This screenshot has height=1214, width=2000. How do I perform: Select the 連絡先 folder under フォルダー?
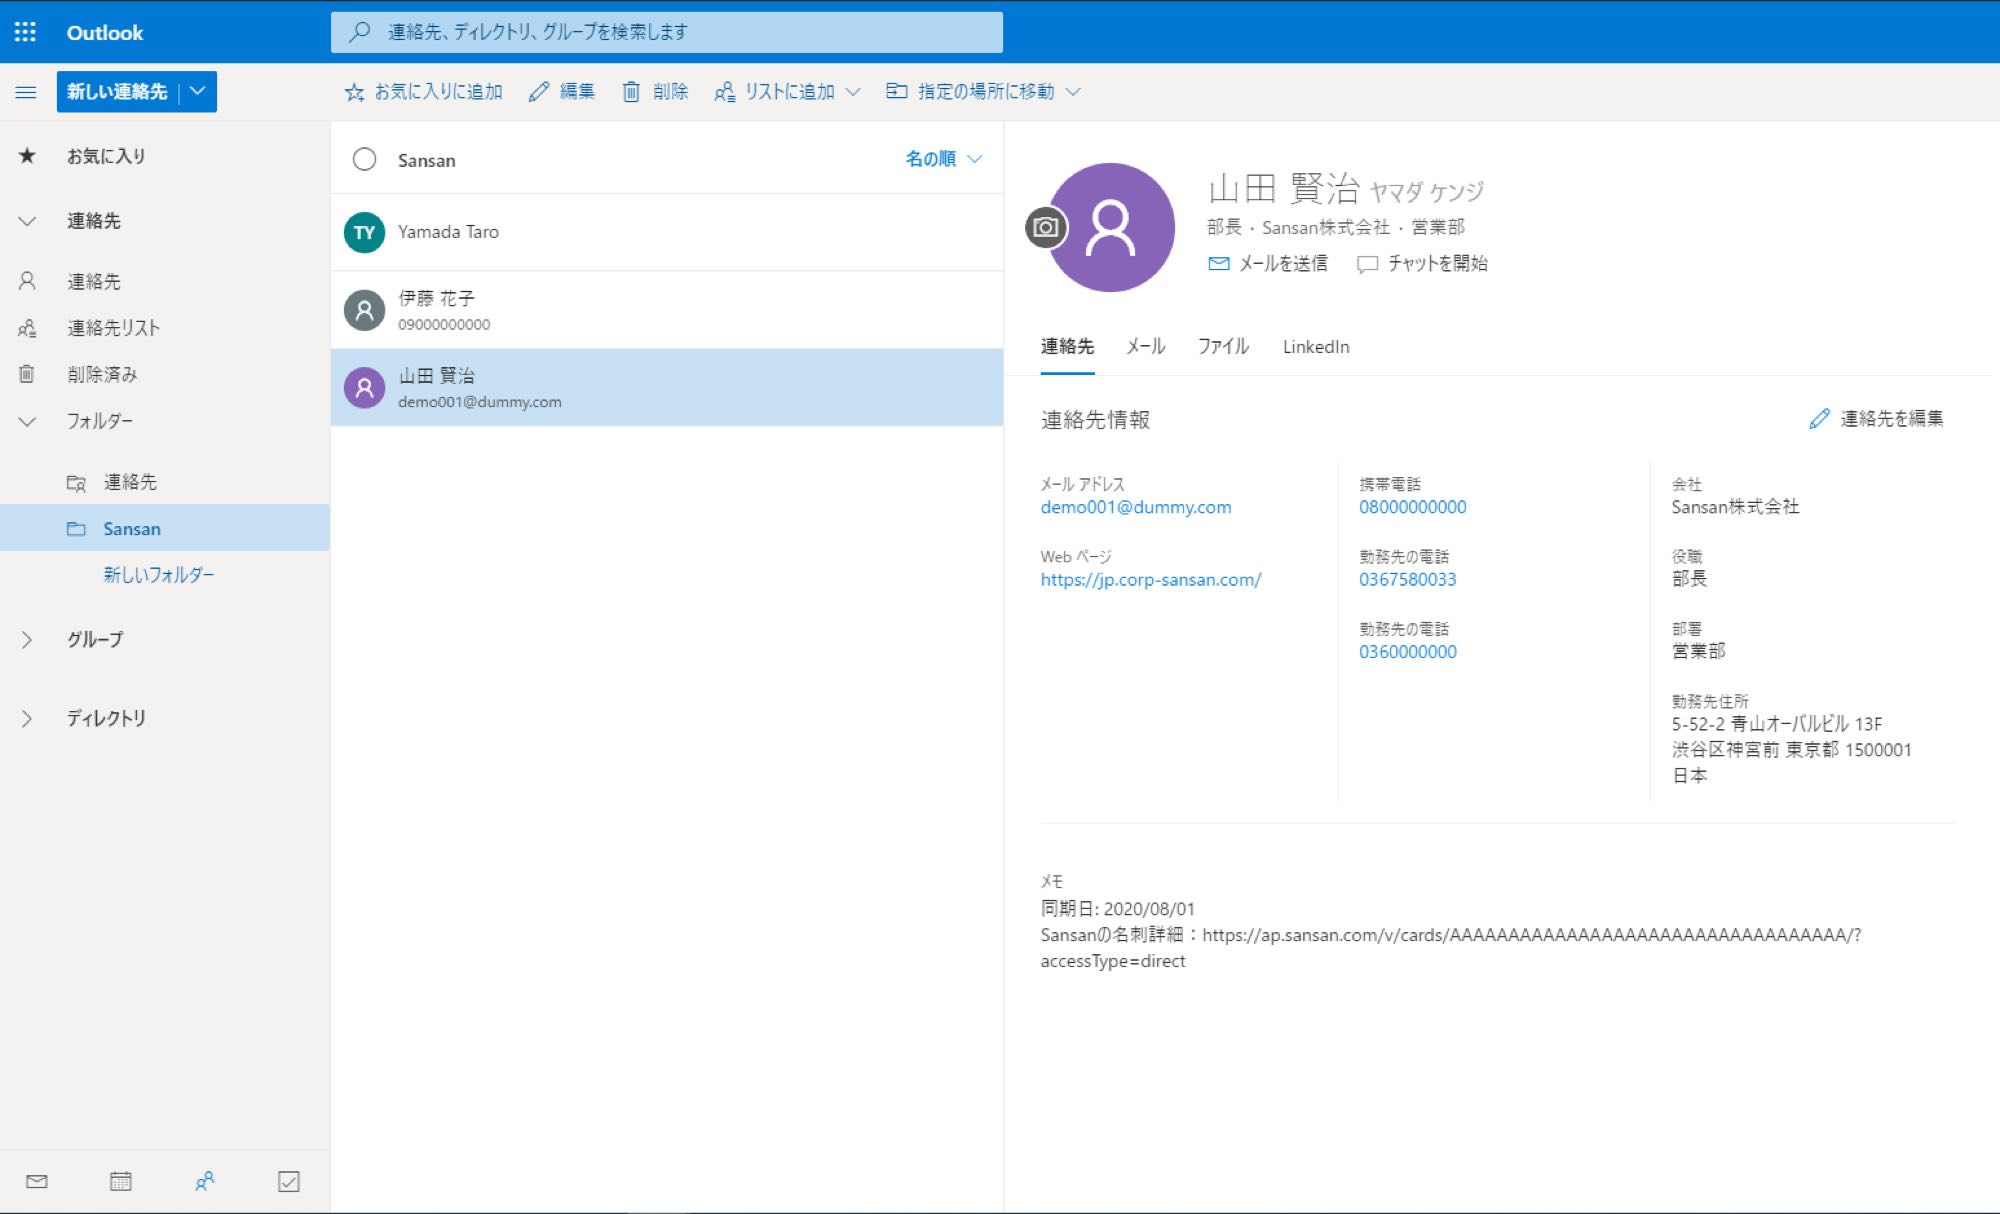tap(165, 482)
